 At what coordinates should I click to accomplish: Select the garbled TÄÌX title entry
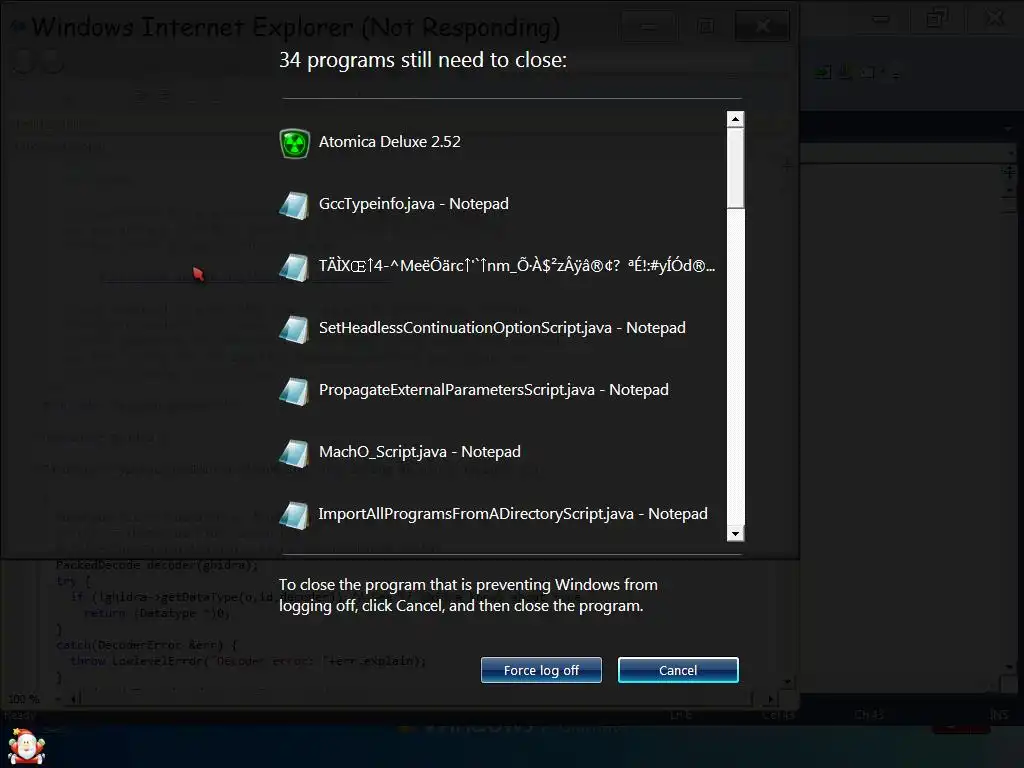coord(517,266)
